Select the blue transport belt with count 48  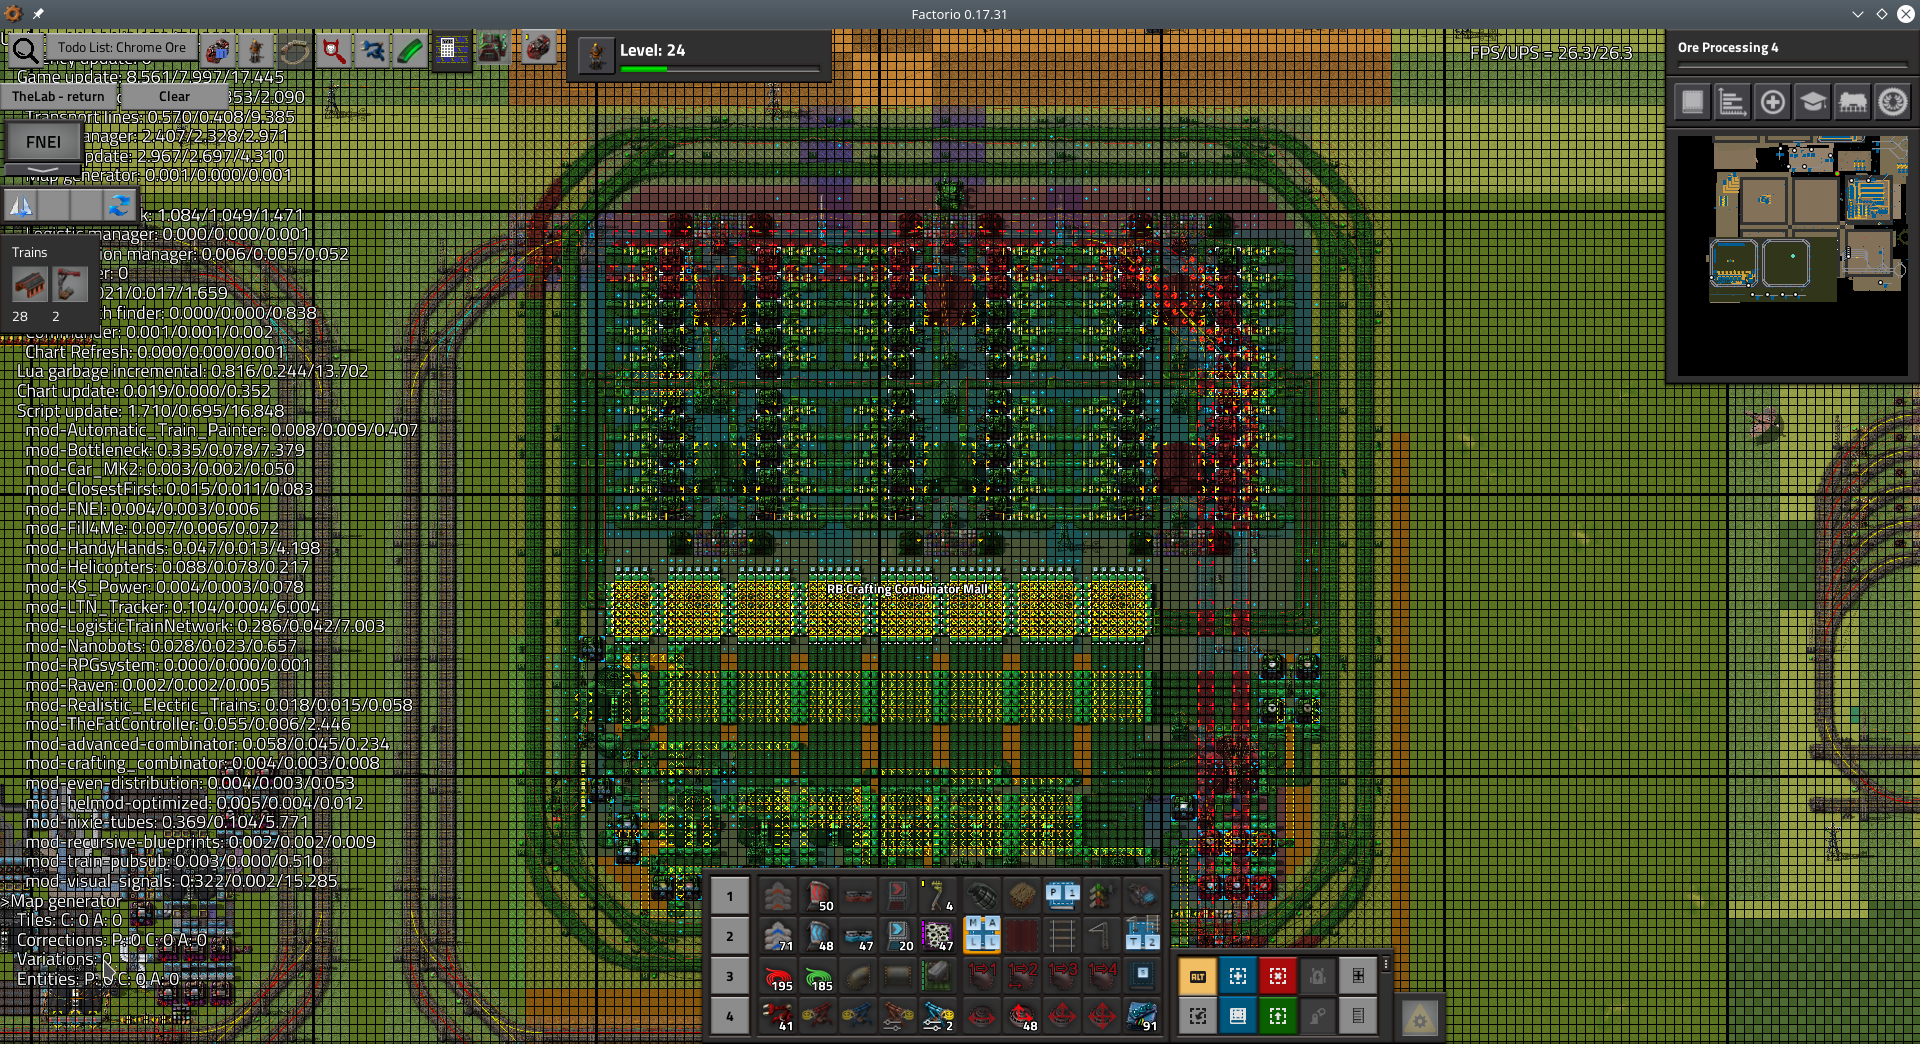click(x=818, y=936)
